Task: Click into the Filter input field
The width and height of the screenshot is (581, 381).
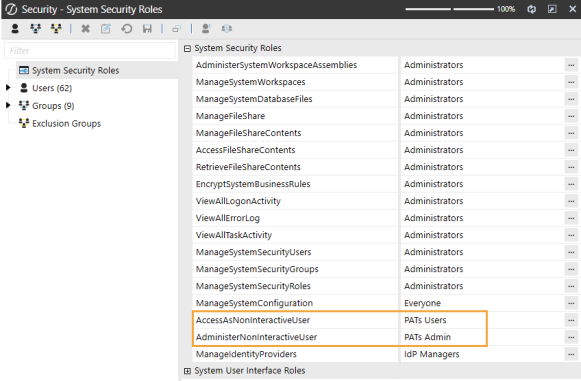Action: pyautogui.click(x=90, y=50)
